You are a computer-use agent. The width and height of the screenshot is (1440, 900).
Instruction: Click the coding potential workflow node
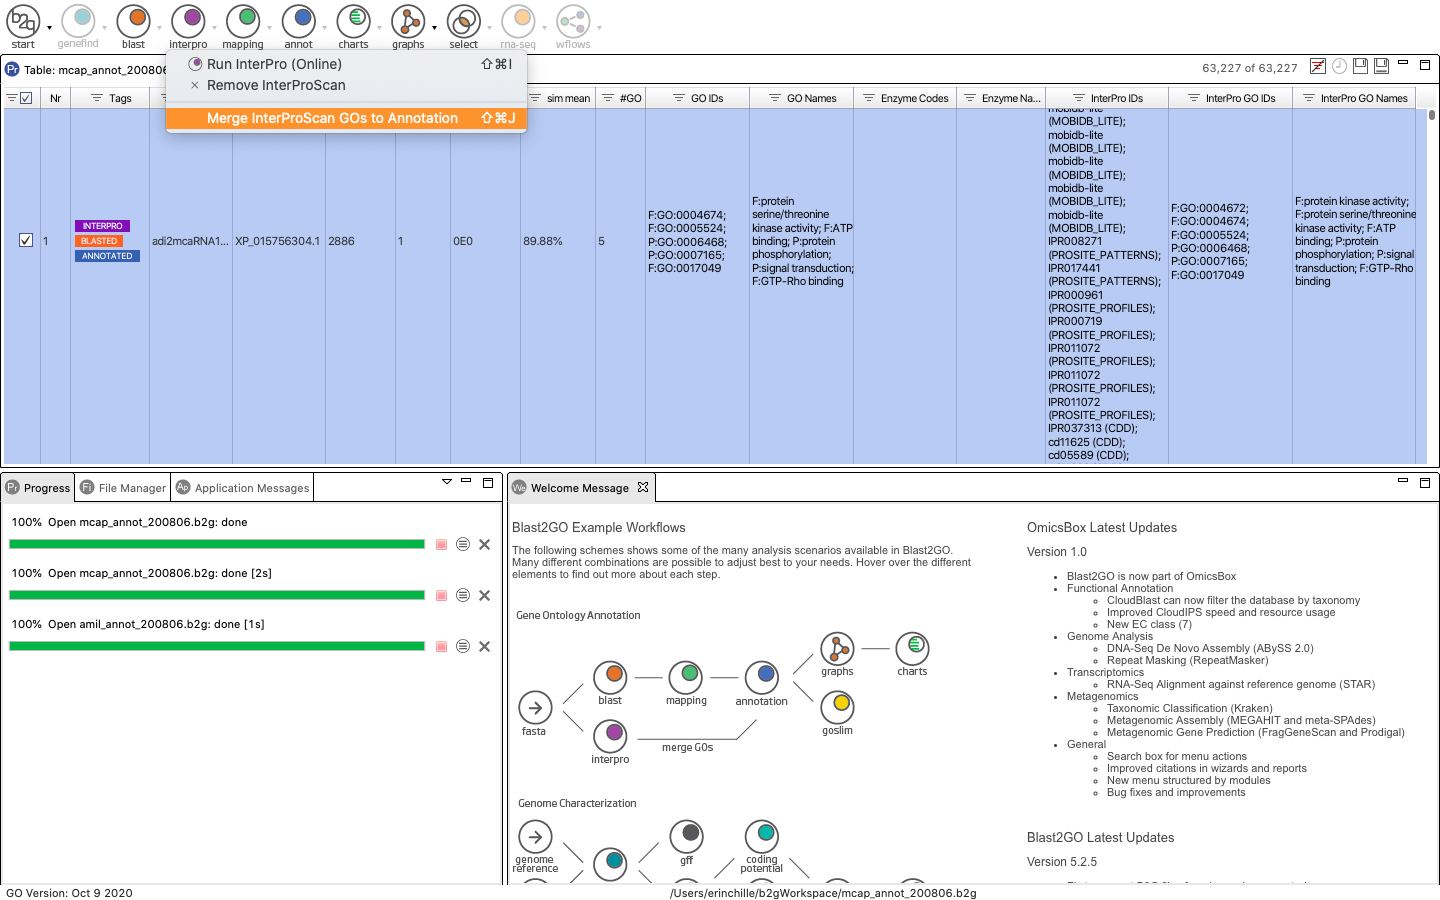(762, 836)
